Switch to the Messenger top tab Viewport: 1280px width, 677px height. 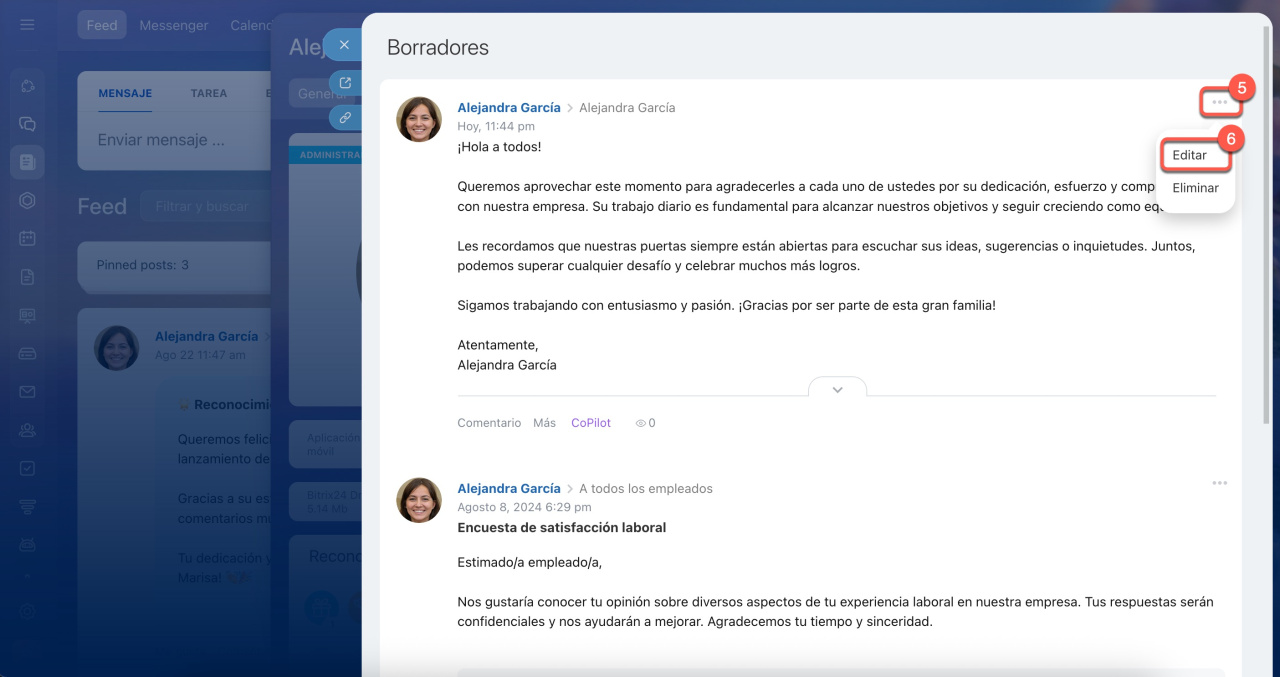[x=174, y=25]
